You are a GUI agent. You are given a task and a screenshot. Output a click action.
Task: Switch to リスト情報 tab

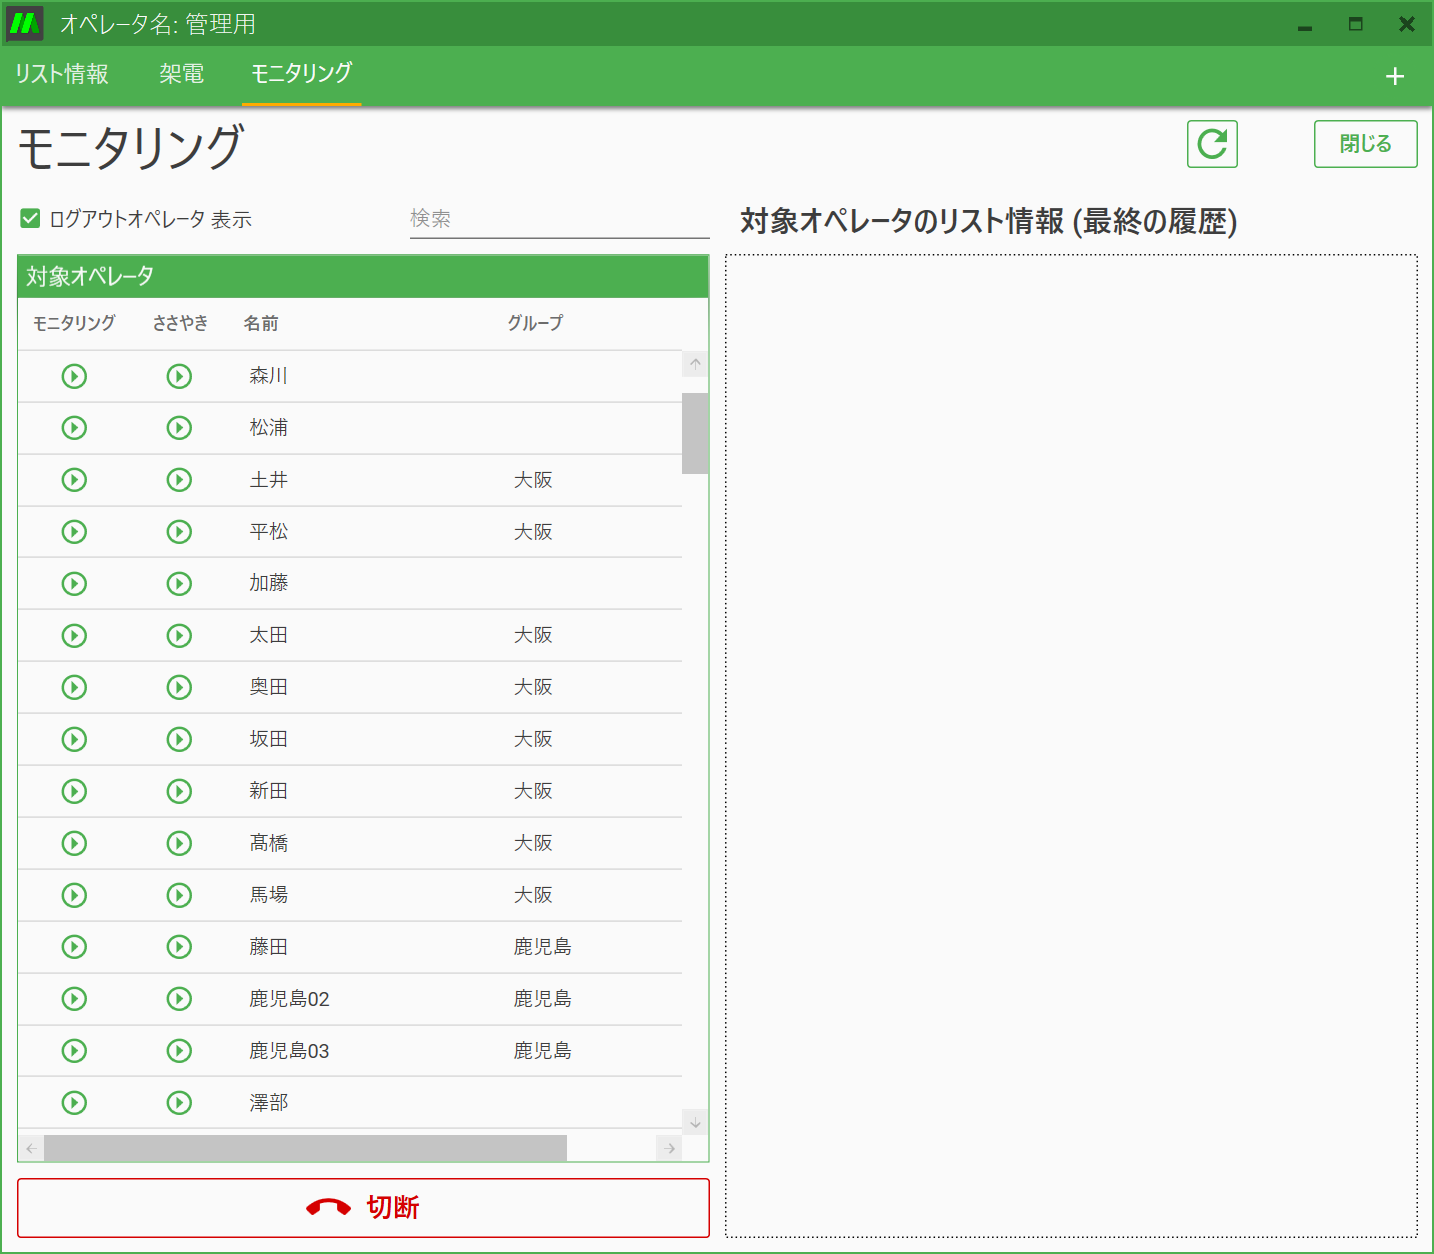62,74
